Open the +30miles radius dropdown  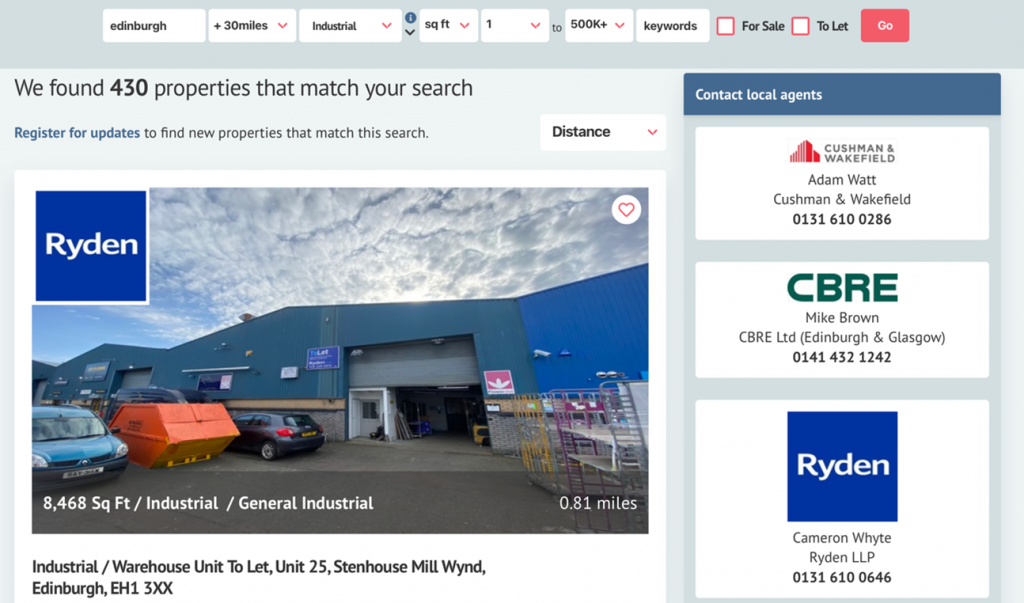point(251,25)
